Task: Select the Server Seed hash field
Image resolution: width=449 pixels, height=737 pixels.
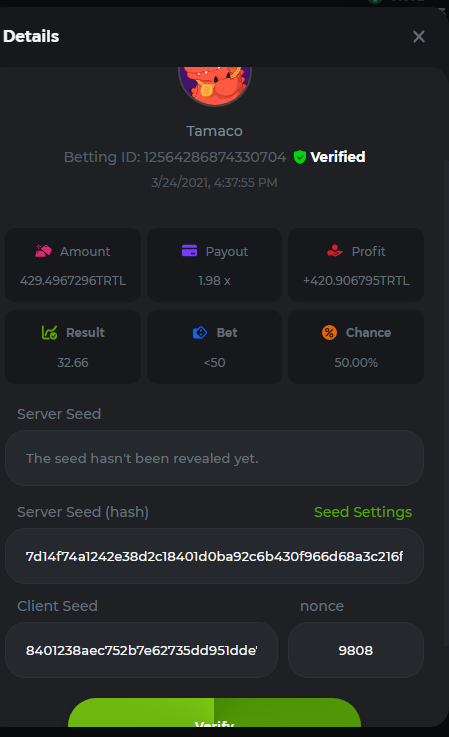Action: [214, 556]
